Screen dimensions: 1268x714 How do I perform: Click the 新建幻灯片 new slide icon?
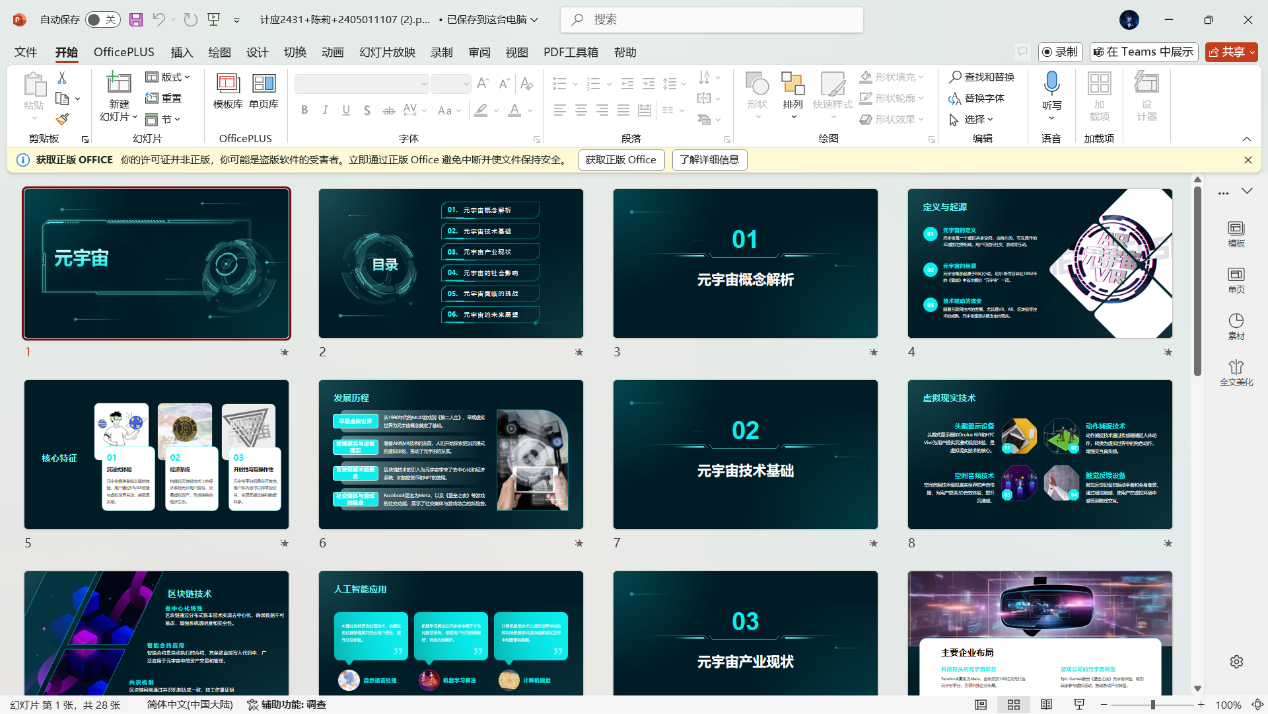click(x=119, y=84)
